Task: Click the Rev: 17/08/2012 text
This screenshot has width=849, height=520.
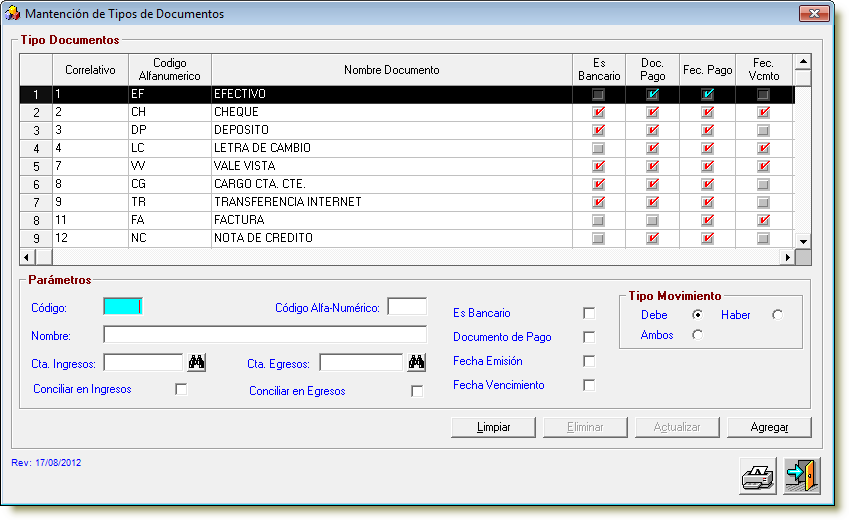Action: (46, 463)
